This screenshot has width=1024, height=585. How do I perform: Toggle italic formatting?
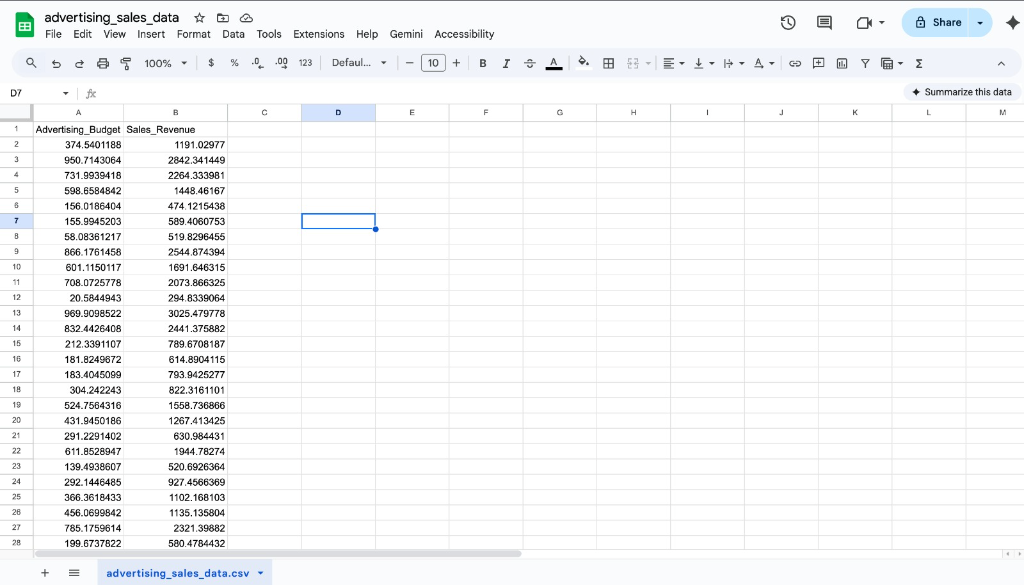506,63
